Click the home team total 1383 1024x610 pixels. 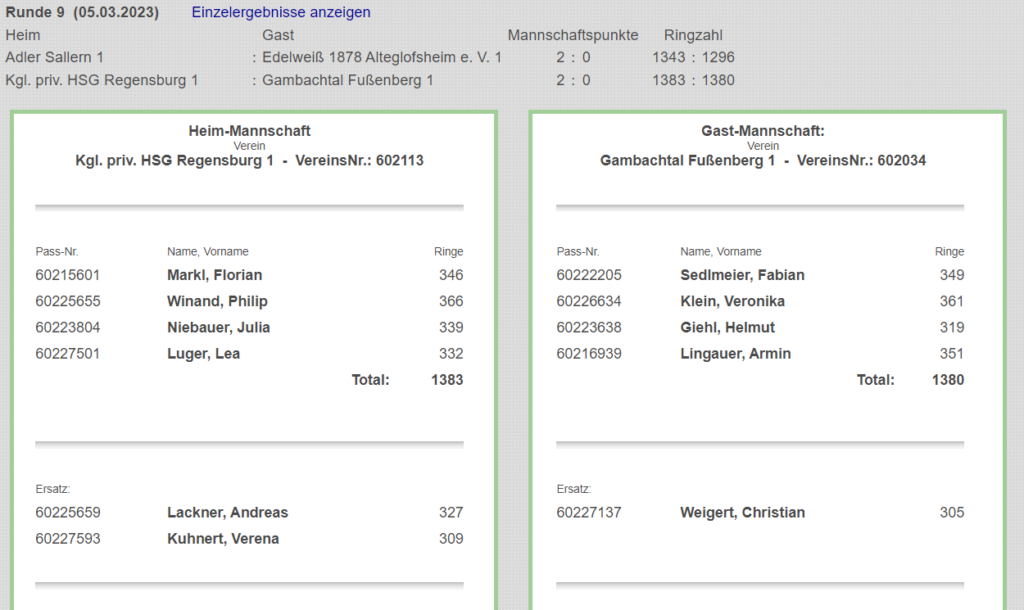click(446, 380)
